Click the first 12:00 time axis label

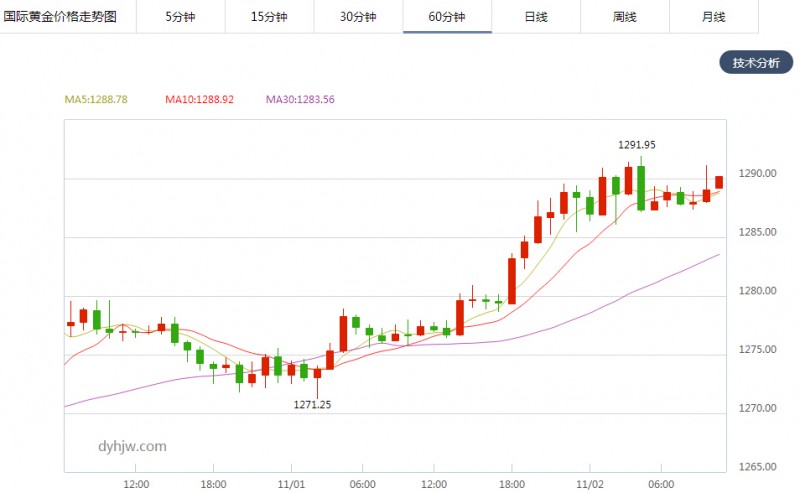136,484
